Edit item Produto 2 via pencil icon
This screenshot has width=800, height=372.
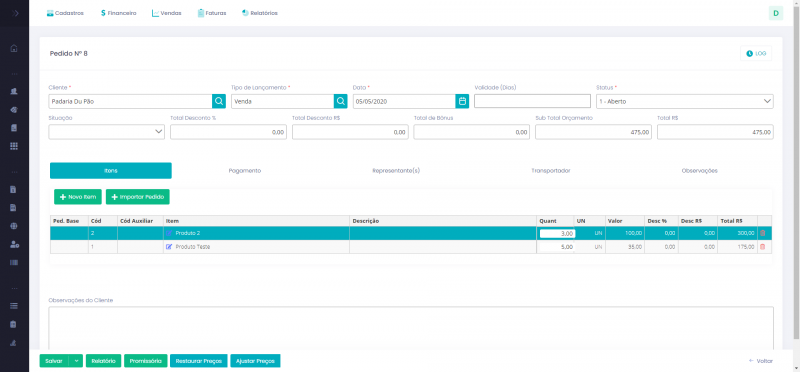point(169,233)
